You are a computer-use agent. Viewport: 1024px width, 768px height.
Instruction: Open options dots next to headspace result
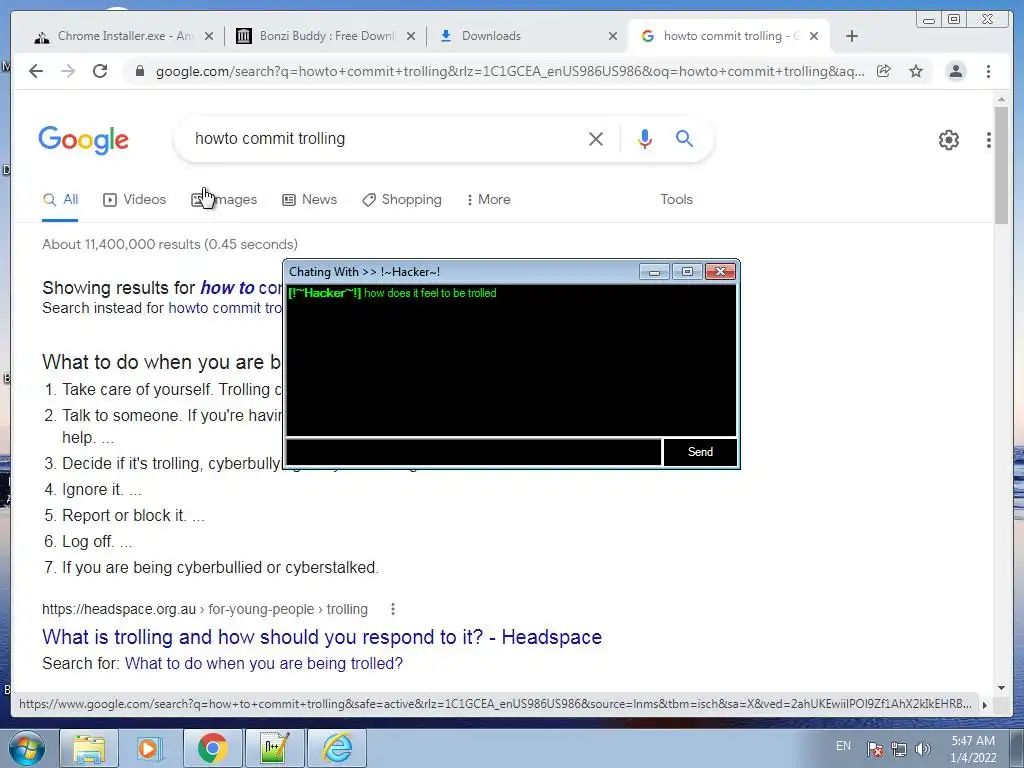[x=392, y=609]
